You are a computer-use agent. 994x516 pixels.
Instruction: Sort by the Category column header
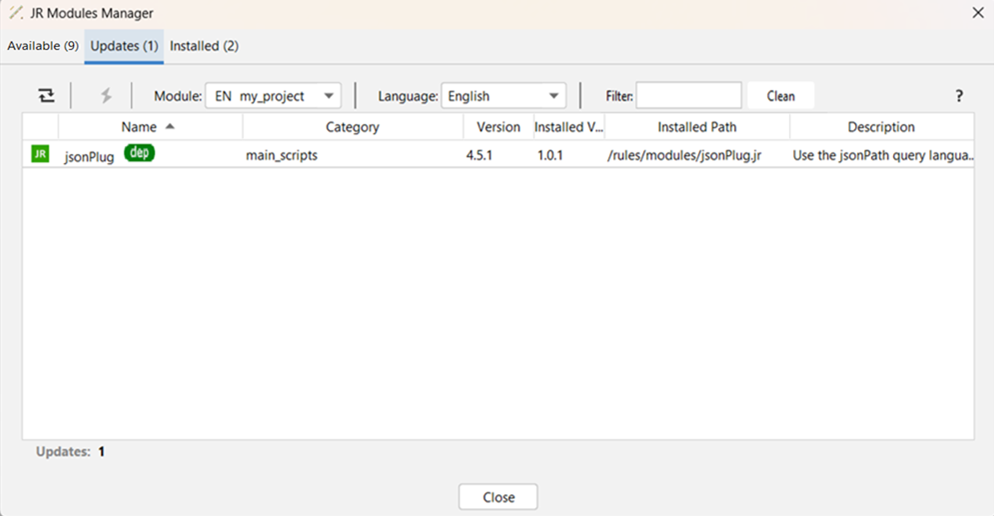point(352,127)
